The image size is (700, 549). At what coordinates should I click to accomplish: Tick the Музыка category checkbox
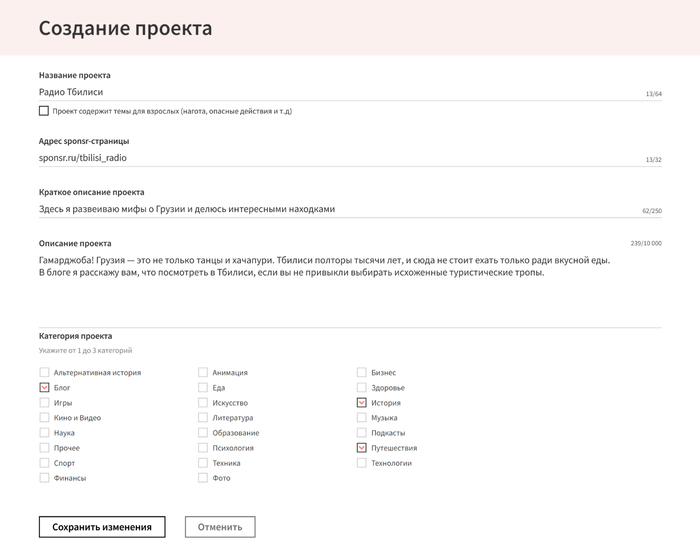pos(362,417)
